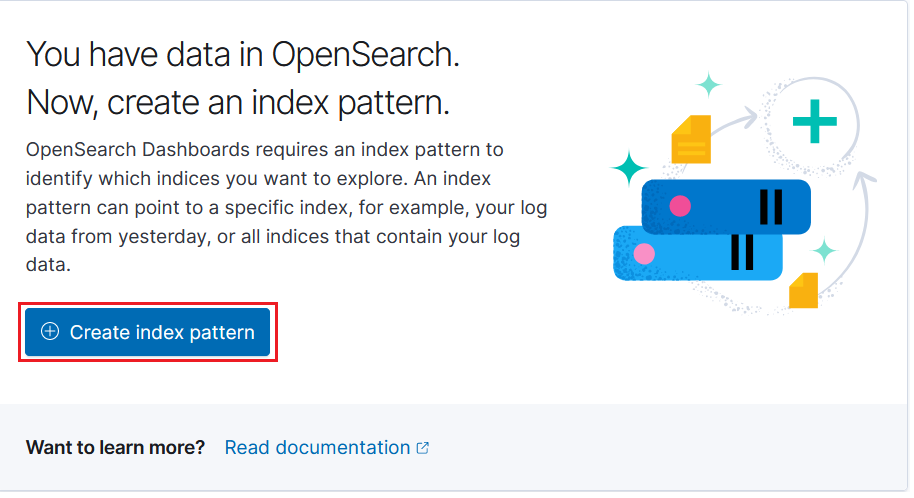Click the pink dot on light blue server

(644, 254)
